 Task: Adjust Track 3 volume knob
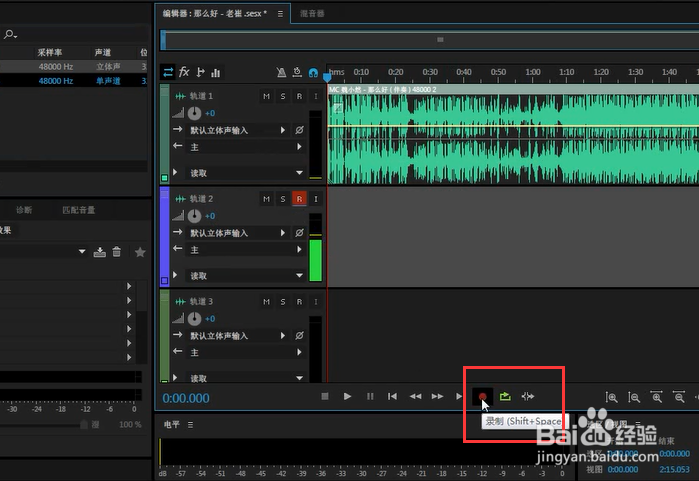point(194,319)
